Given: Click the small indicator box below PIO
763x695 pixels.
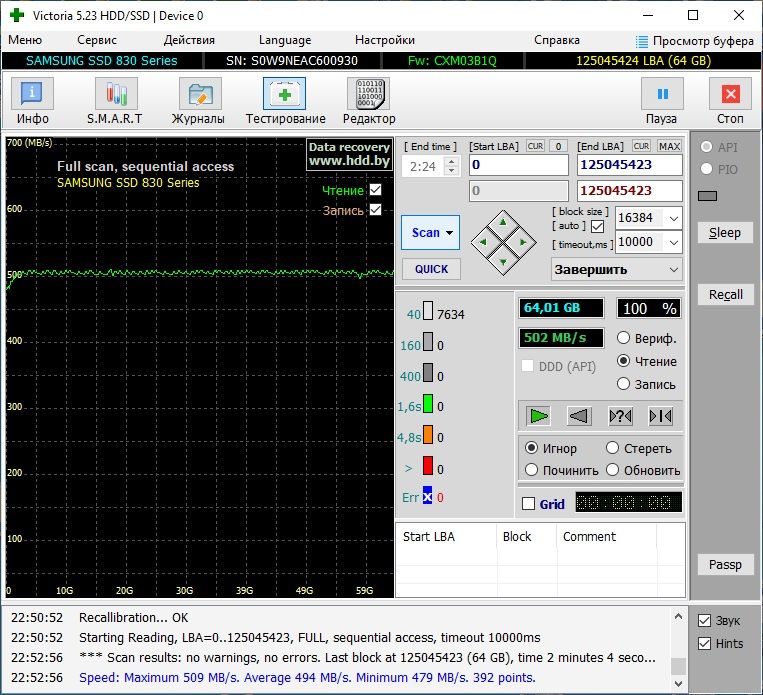Looking at the screenshot, I should 708,196.
